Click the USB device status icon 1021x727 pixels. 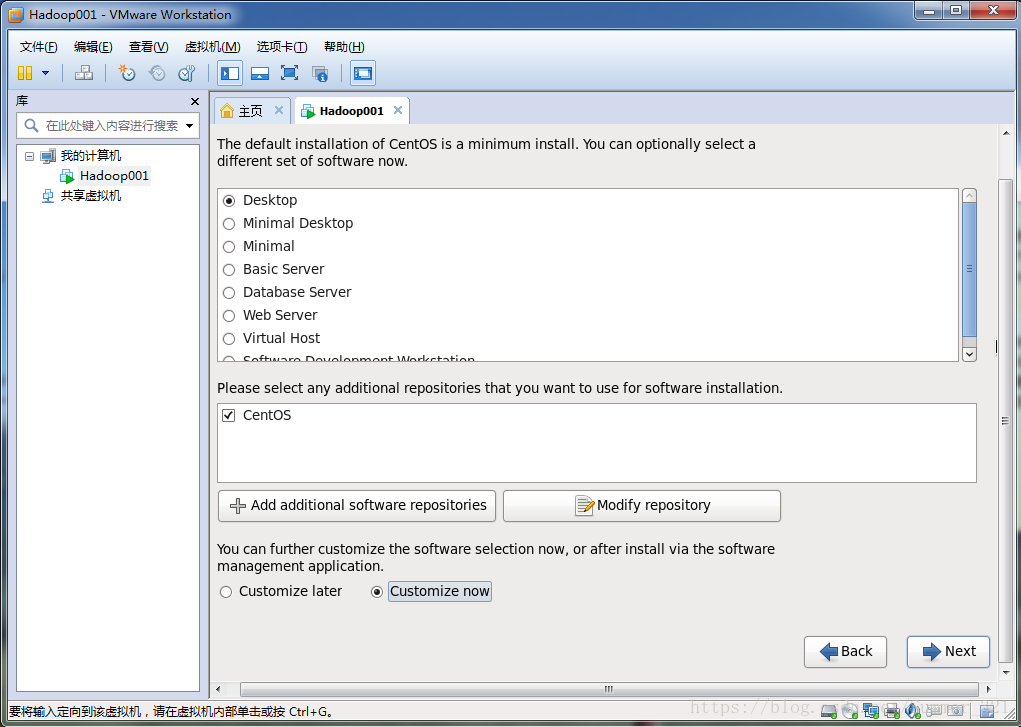(x=934, y=711)
